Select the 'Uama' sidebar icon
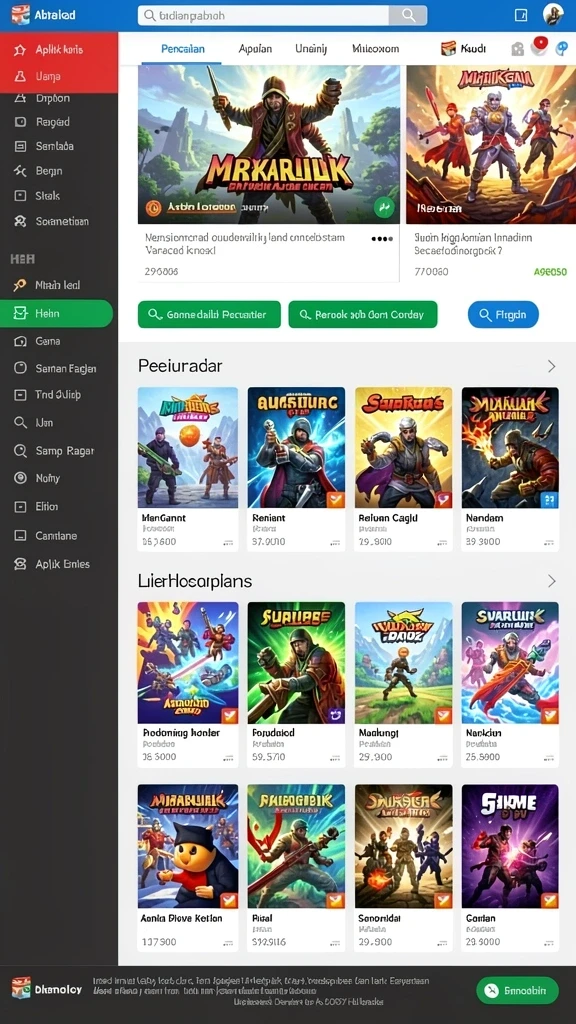Screen dimensions: 576x1024 tap(20, 76)
